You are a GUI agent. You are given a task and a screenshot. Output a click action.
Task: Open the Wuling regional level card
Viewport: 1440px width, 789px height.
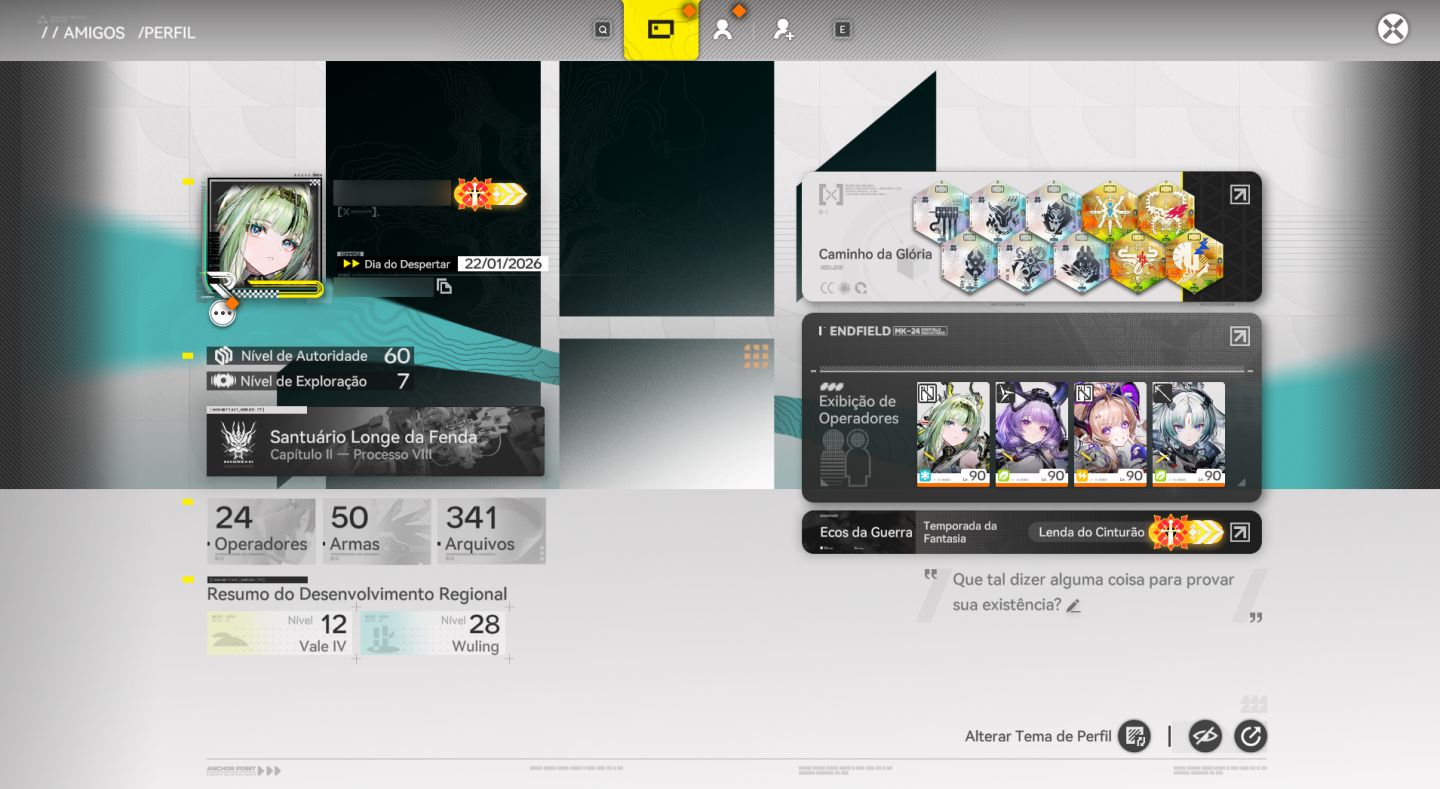432,633
